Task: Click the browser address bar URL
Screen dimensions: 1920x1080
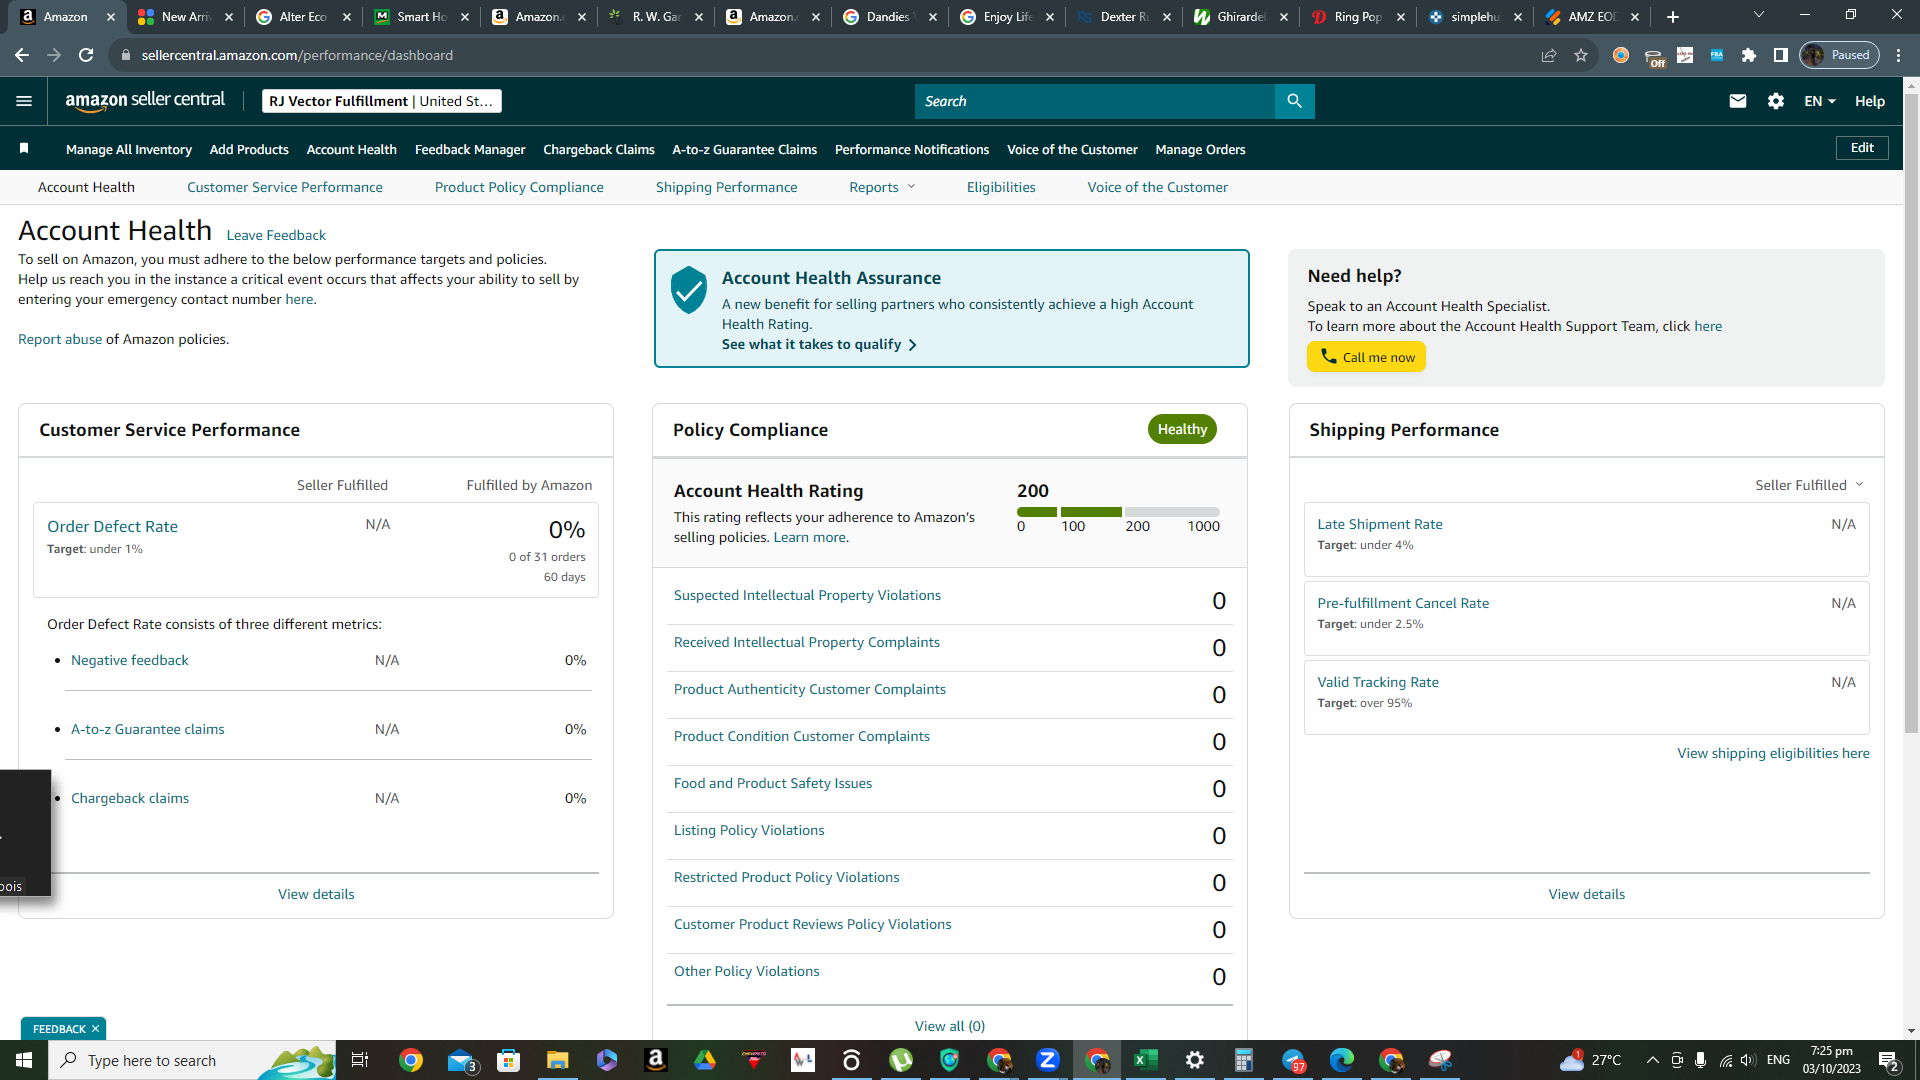Action: (x=297, y=55)
